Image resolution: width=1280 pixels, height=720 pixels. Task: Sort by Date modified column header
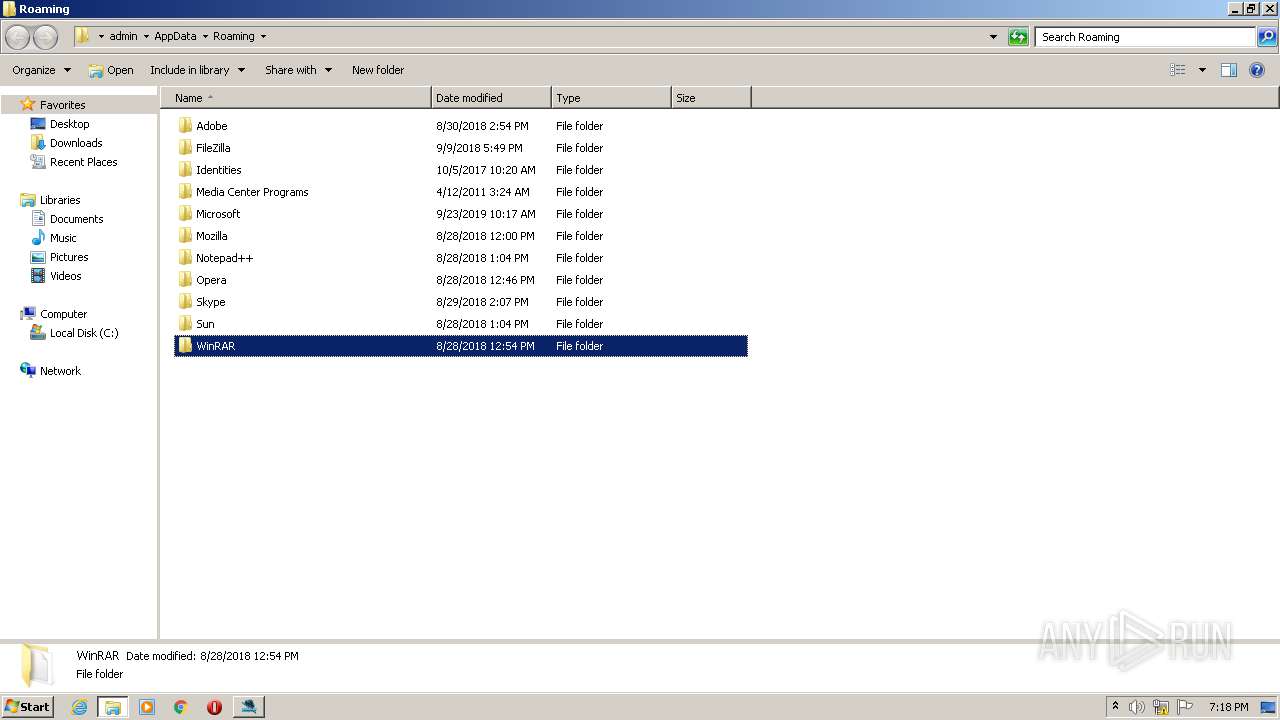point(491,98)
